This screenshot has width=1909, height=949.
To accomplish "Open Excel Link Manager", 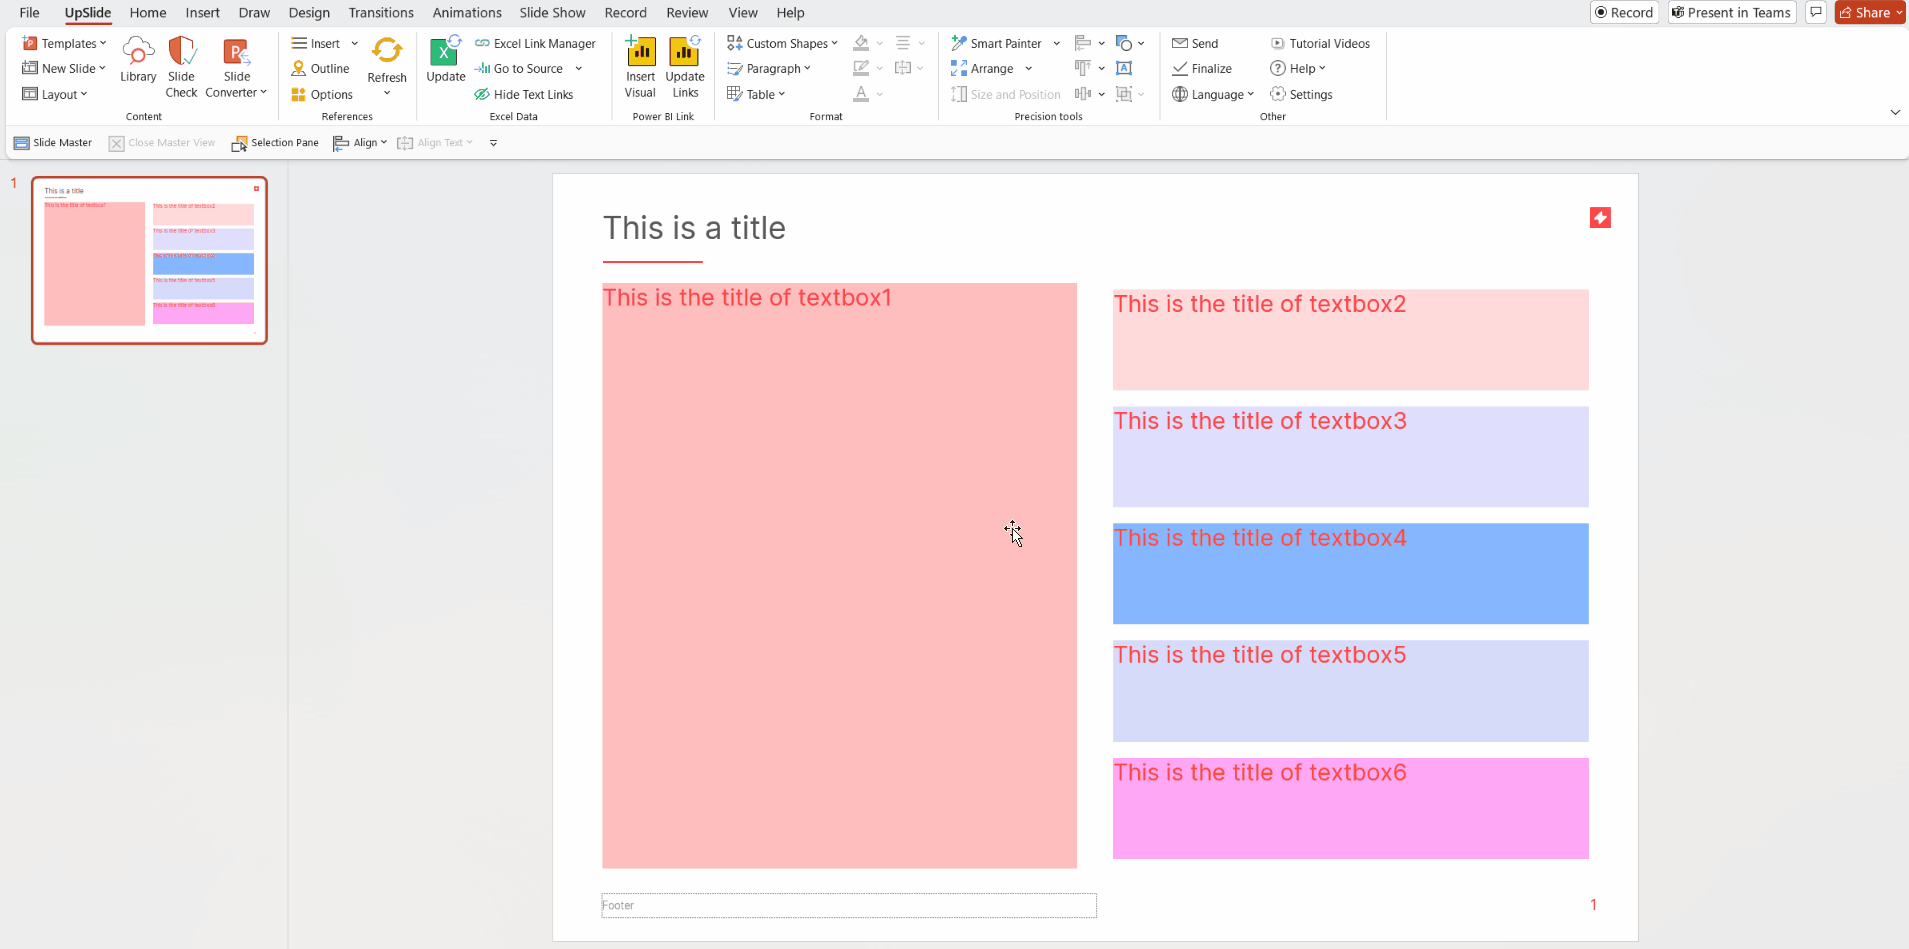I will (x=535, y=43).
